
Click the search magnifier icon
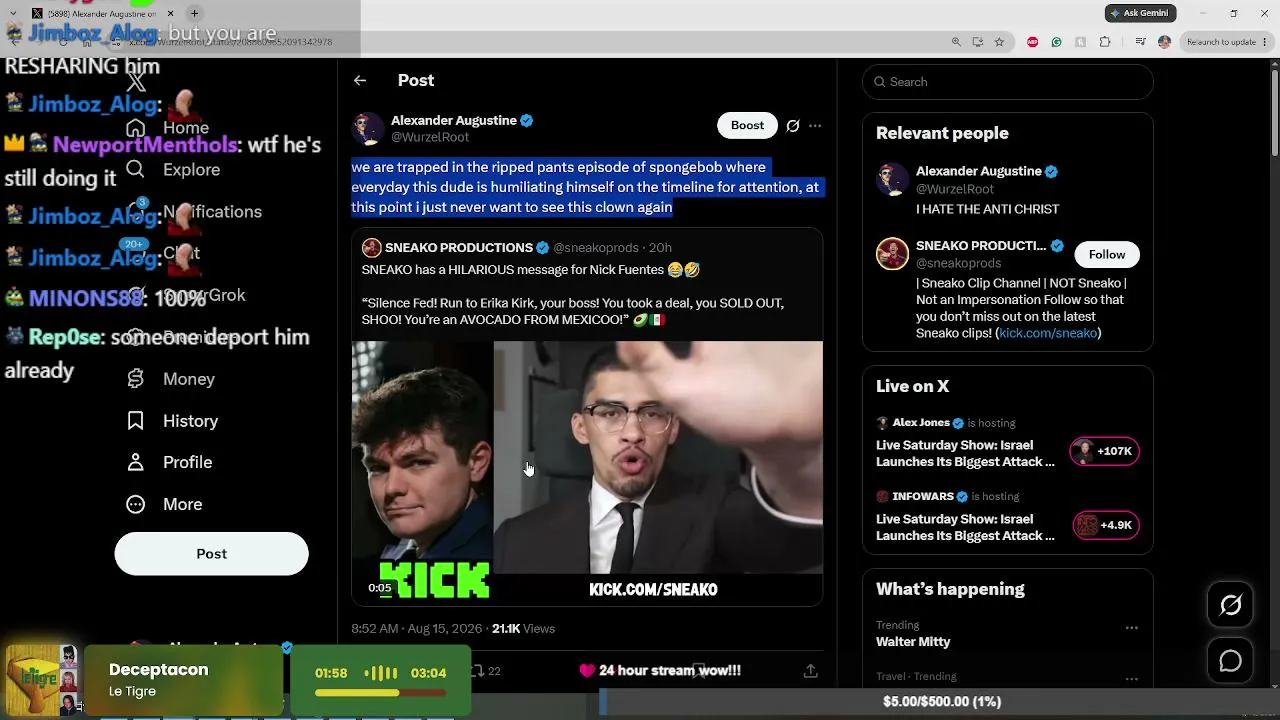point(880,82)
